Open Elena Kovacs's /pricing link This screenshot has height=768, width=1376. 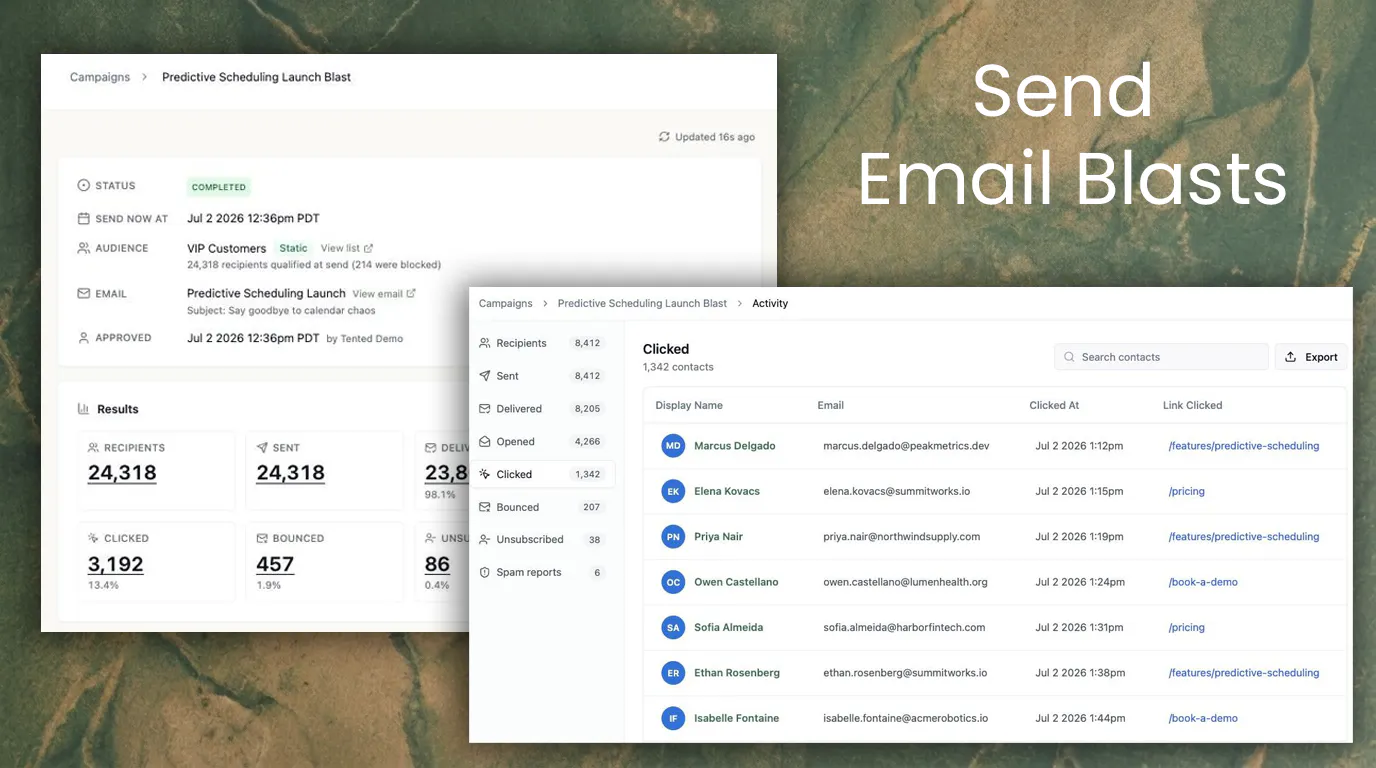tap(1187, 492)
